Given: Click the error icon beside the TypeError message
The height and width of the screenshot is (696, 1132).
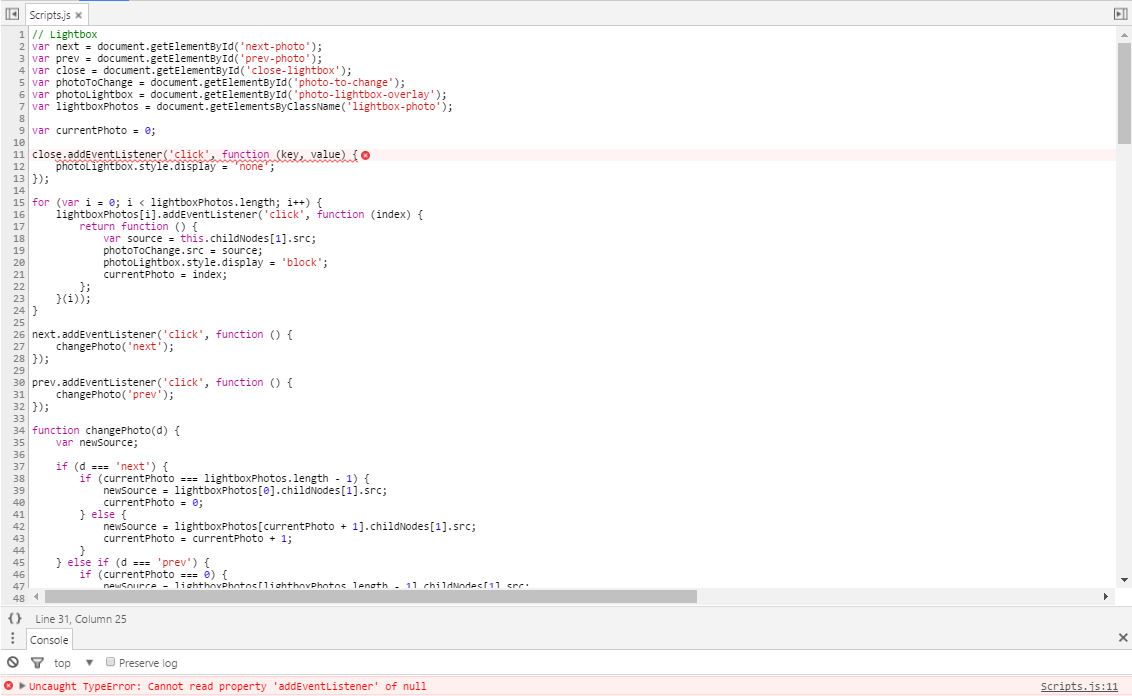Looking at the screenshot, I should tap(10, 686).
